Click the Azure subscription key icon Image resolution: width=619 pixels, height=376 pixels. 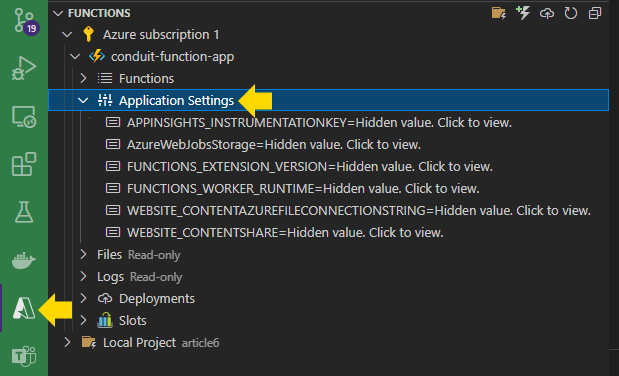pos(88,34)
